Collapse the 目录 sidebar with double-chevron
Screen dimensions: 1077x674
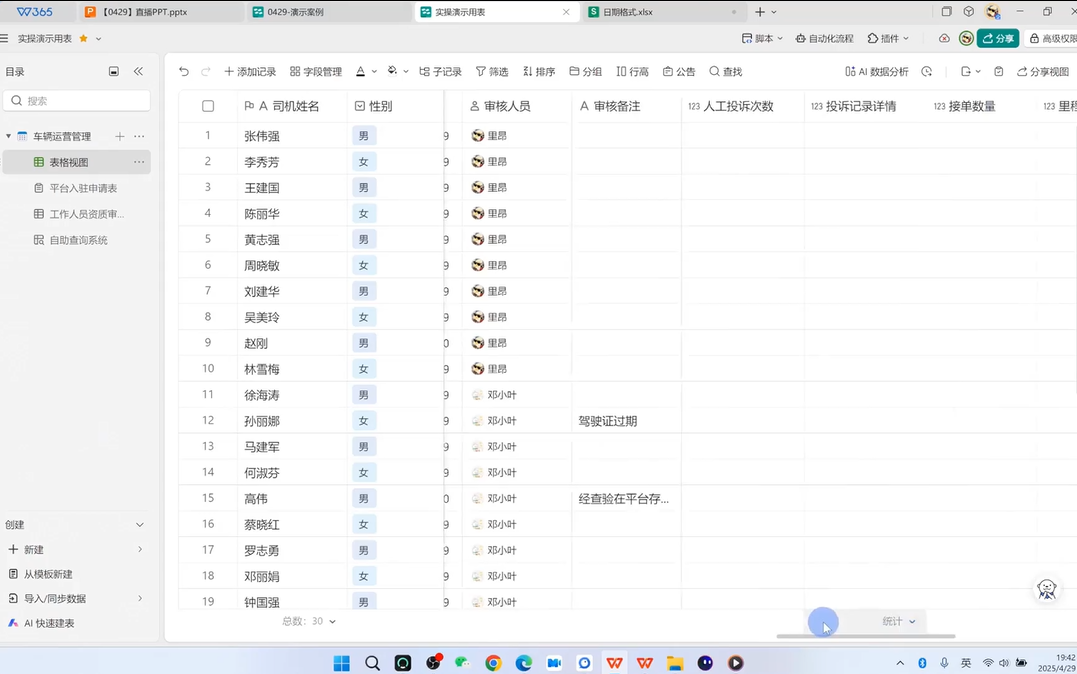138,72
